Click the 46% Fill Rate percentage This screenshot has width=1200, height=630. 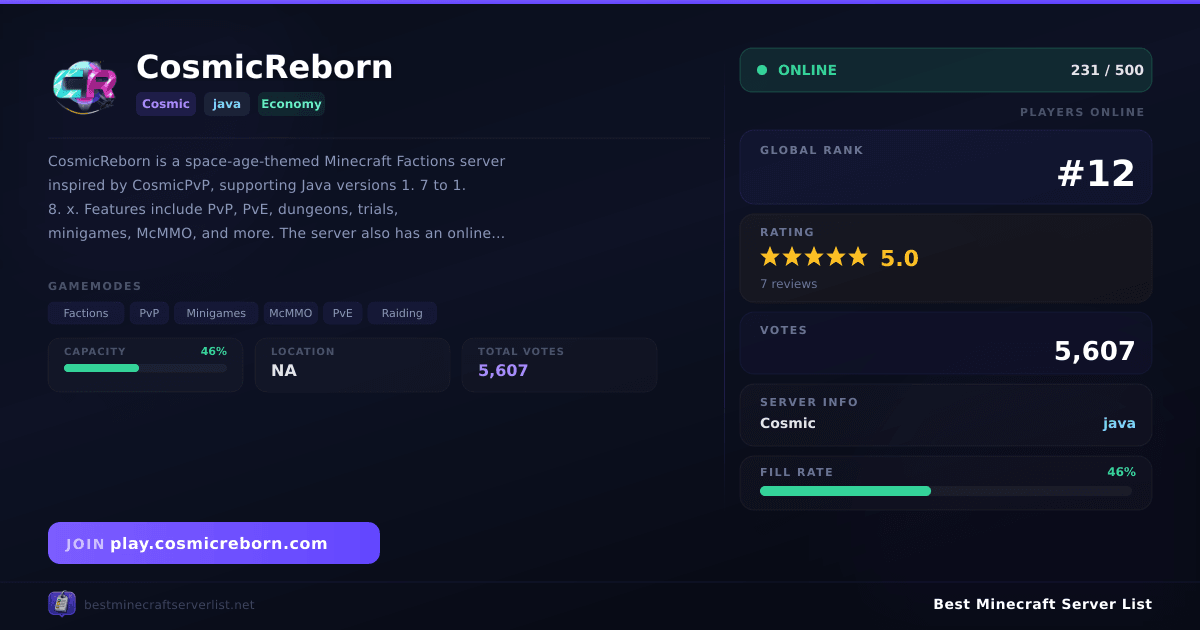[x=1121, y=472]
